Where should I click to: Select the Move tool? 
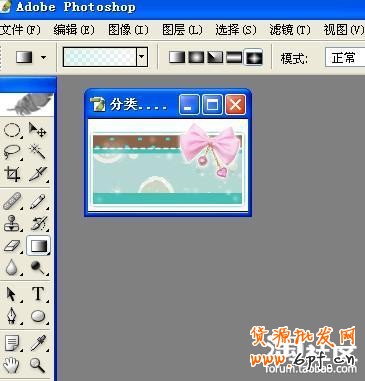point(37,130)
